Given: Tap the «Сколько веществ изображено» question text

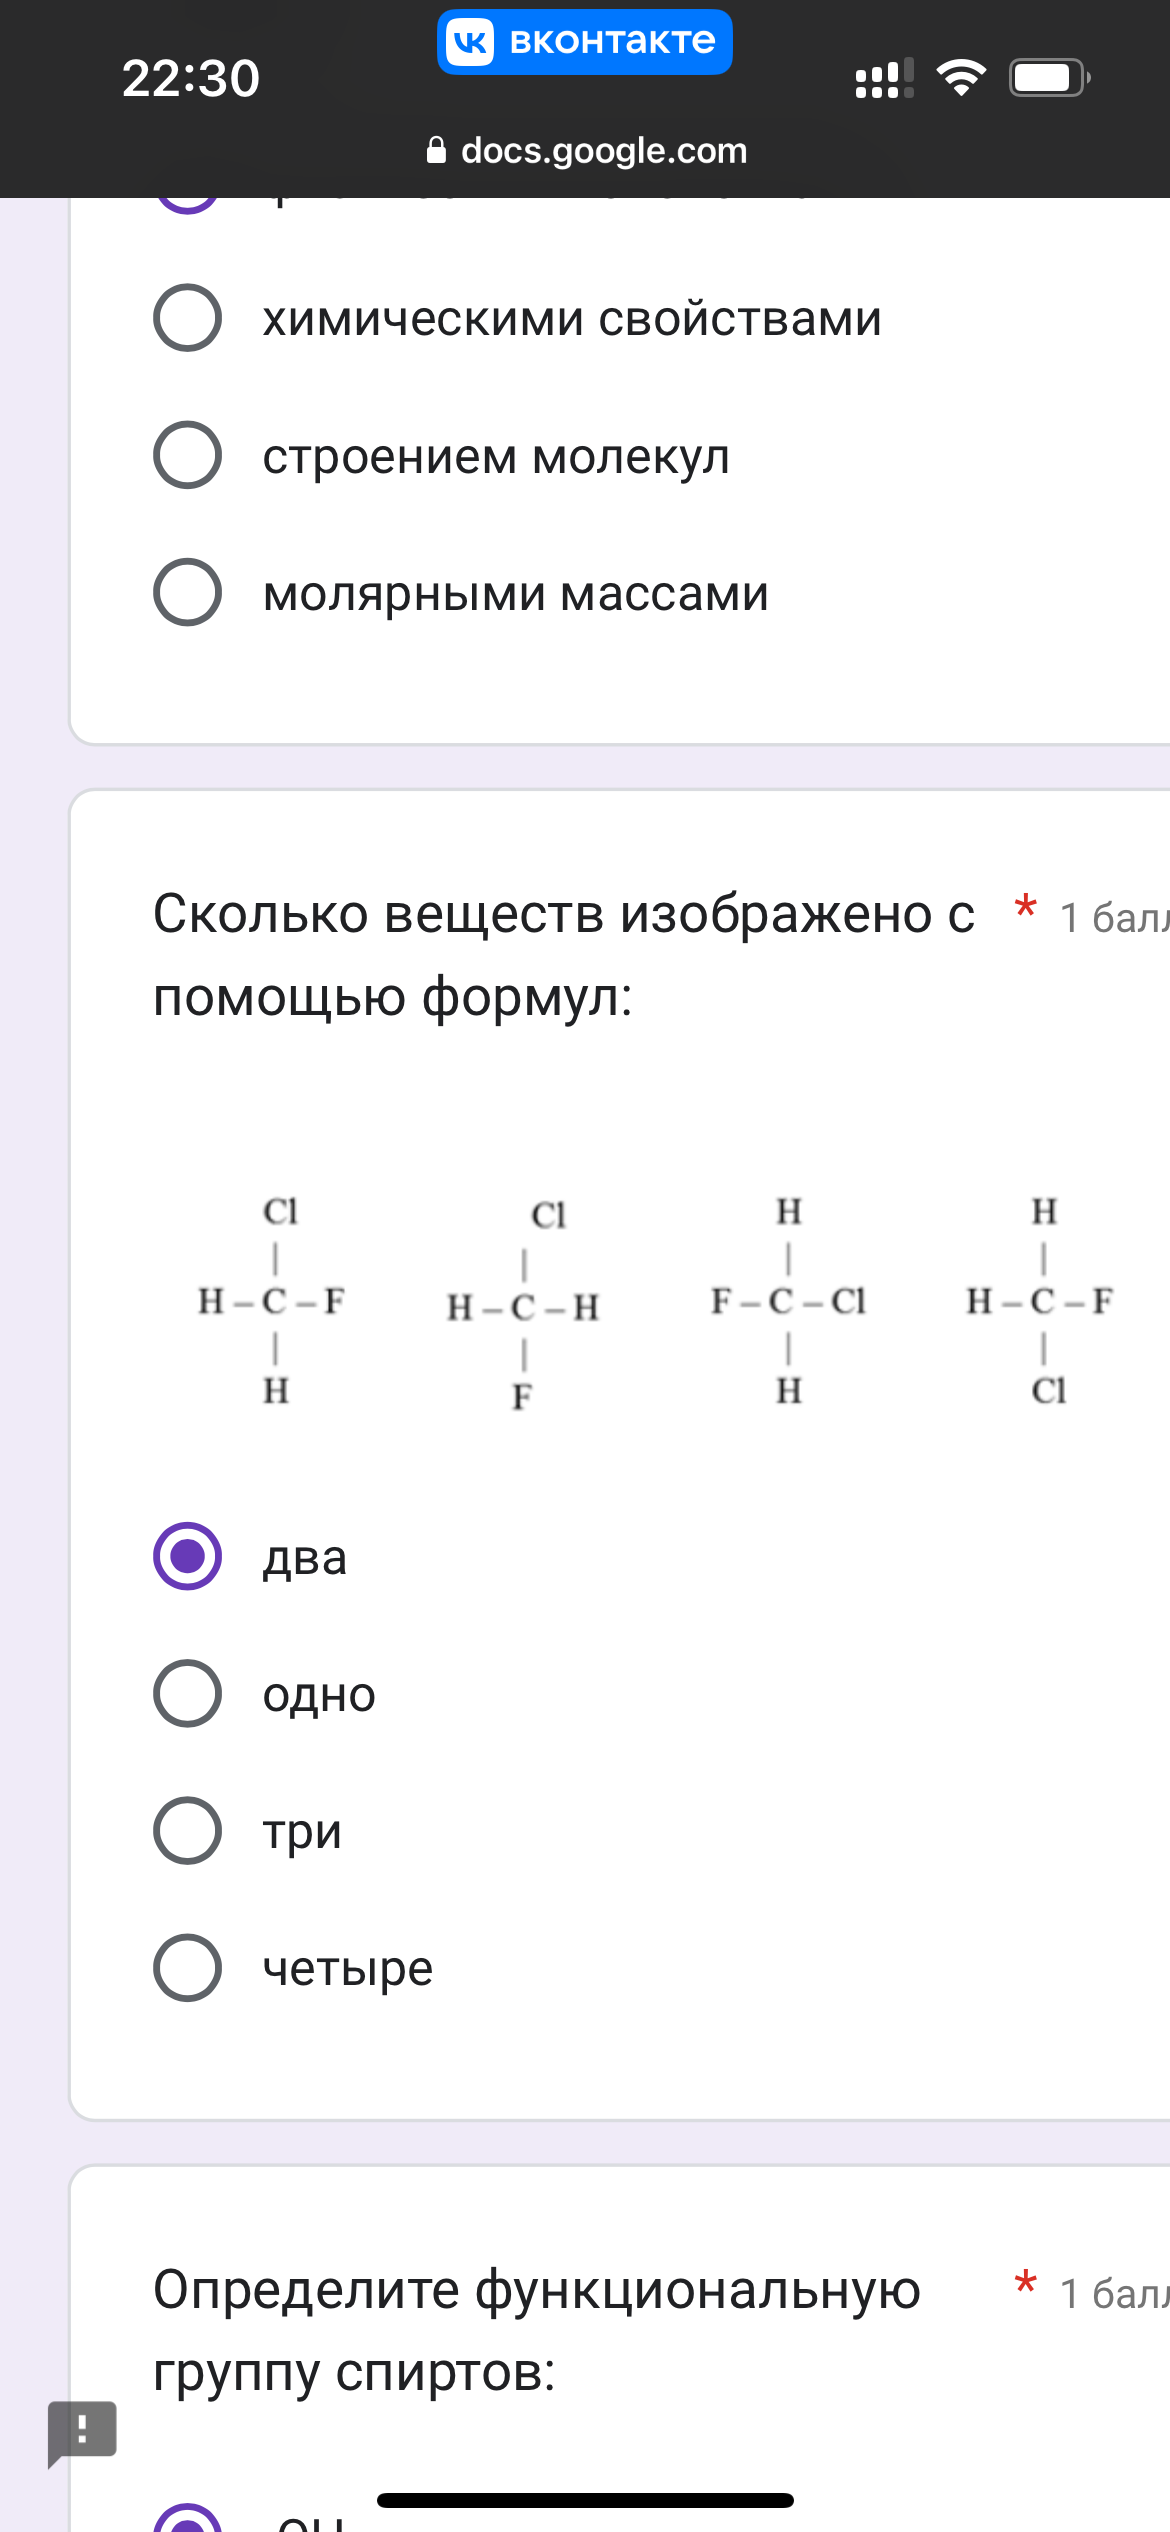Looking at the screenshot, I should point(563,955).
